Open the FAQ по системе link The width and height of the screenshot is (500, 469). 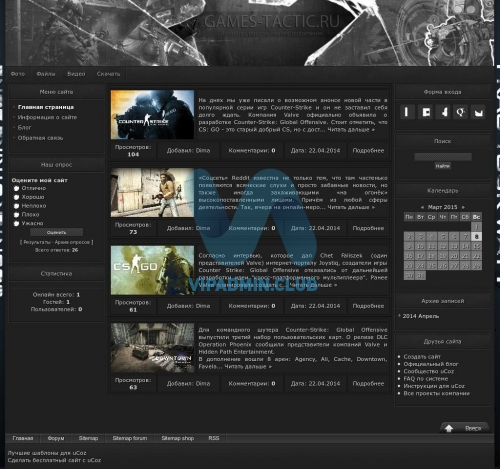tap(426, 379)
